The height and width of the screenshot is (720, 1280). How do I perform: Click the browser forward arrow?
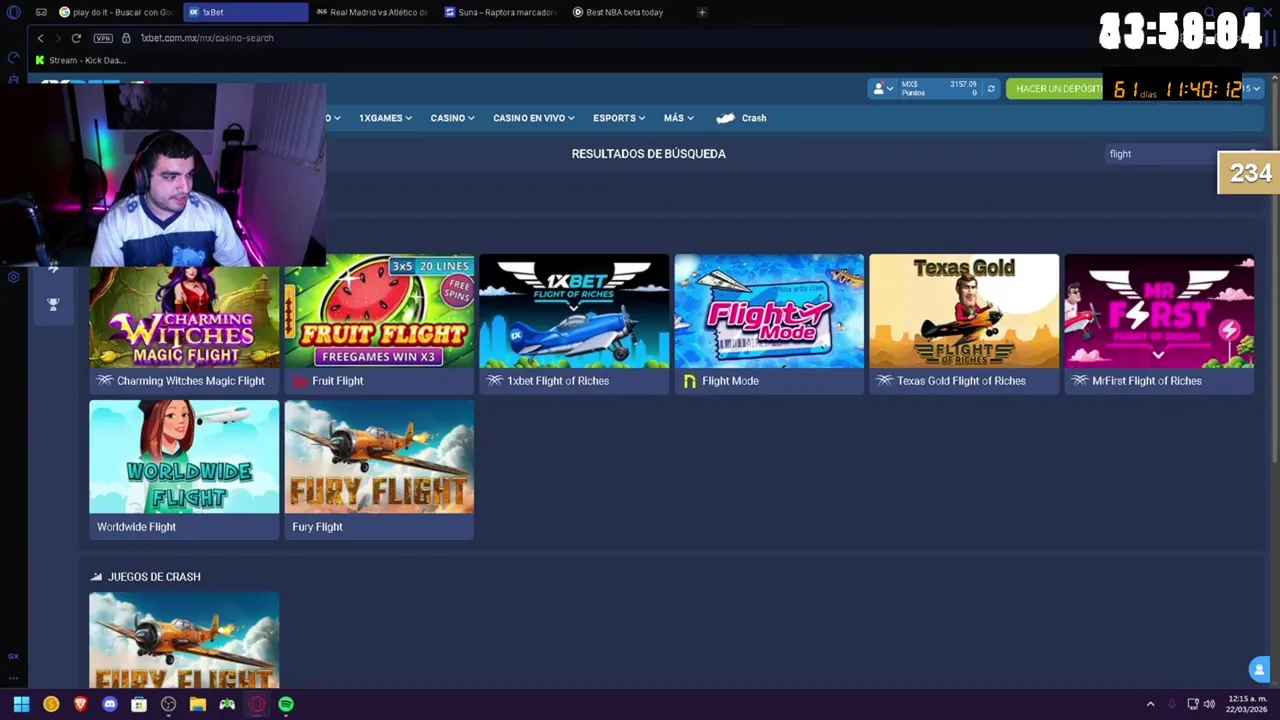pyautogui.click(x=58, y=38)
